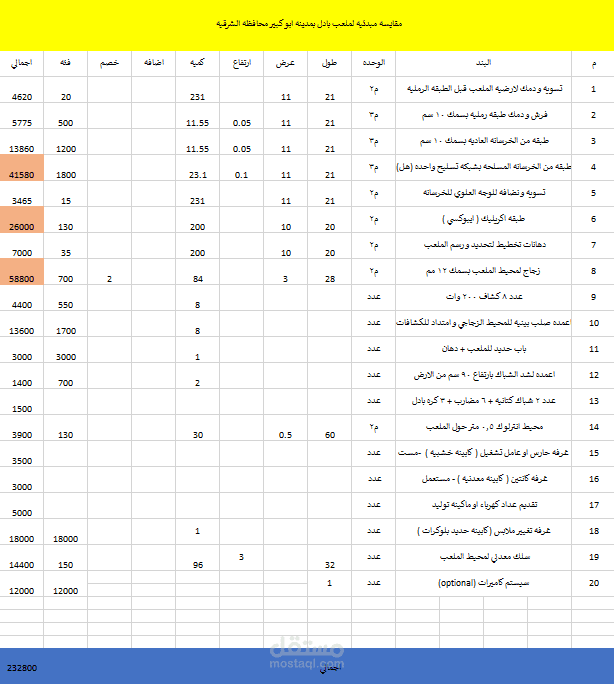Click the unit price cell 35

65,246
